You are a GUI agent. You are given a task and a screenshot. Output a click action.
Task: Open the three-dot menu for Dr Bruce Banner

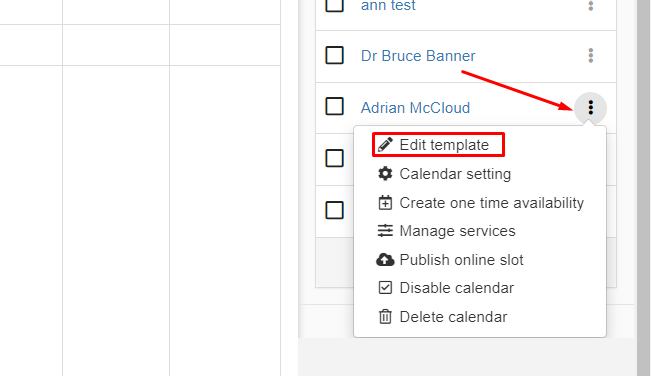[590, 56]
